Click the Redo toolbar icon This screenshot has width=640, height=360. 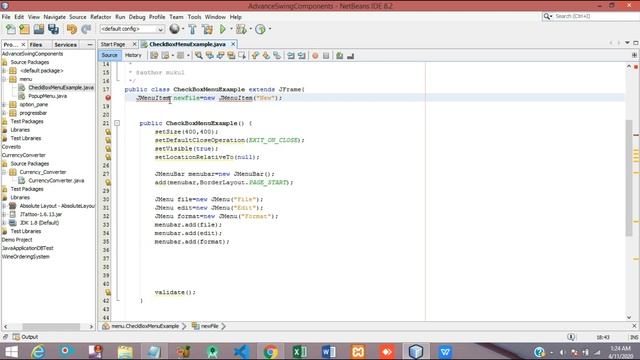pyautogui.click(x=86, y=29)
